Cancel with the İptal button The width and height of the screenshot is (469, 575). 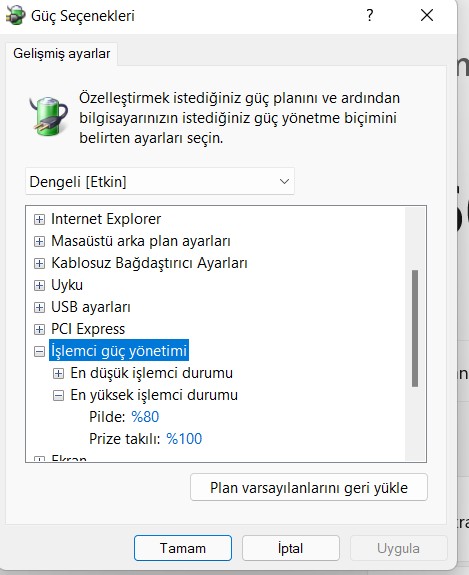pyautogui.click(x=291, y=548)
